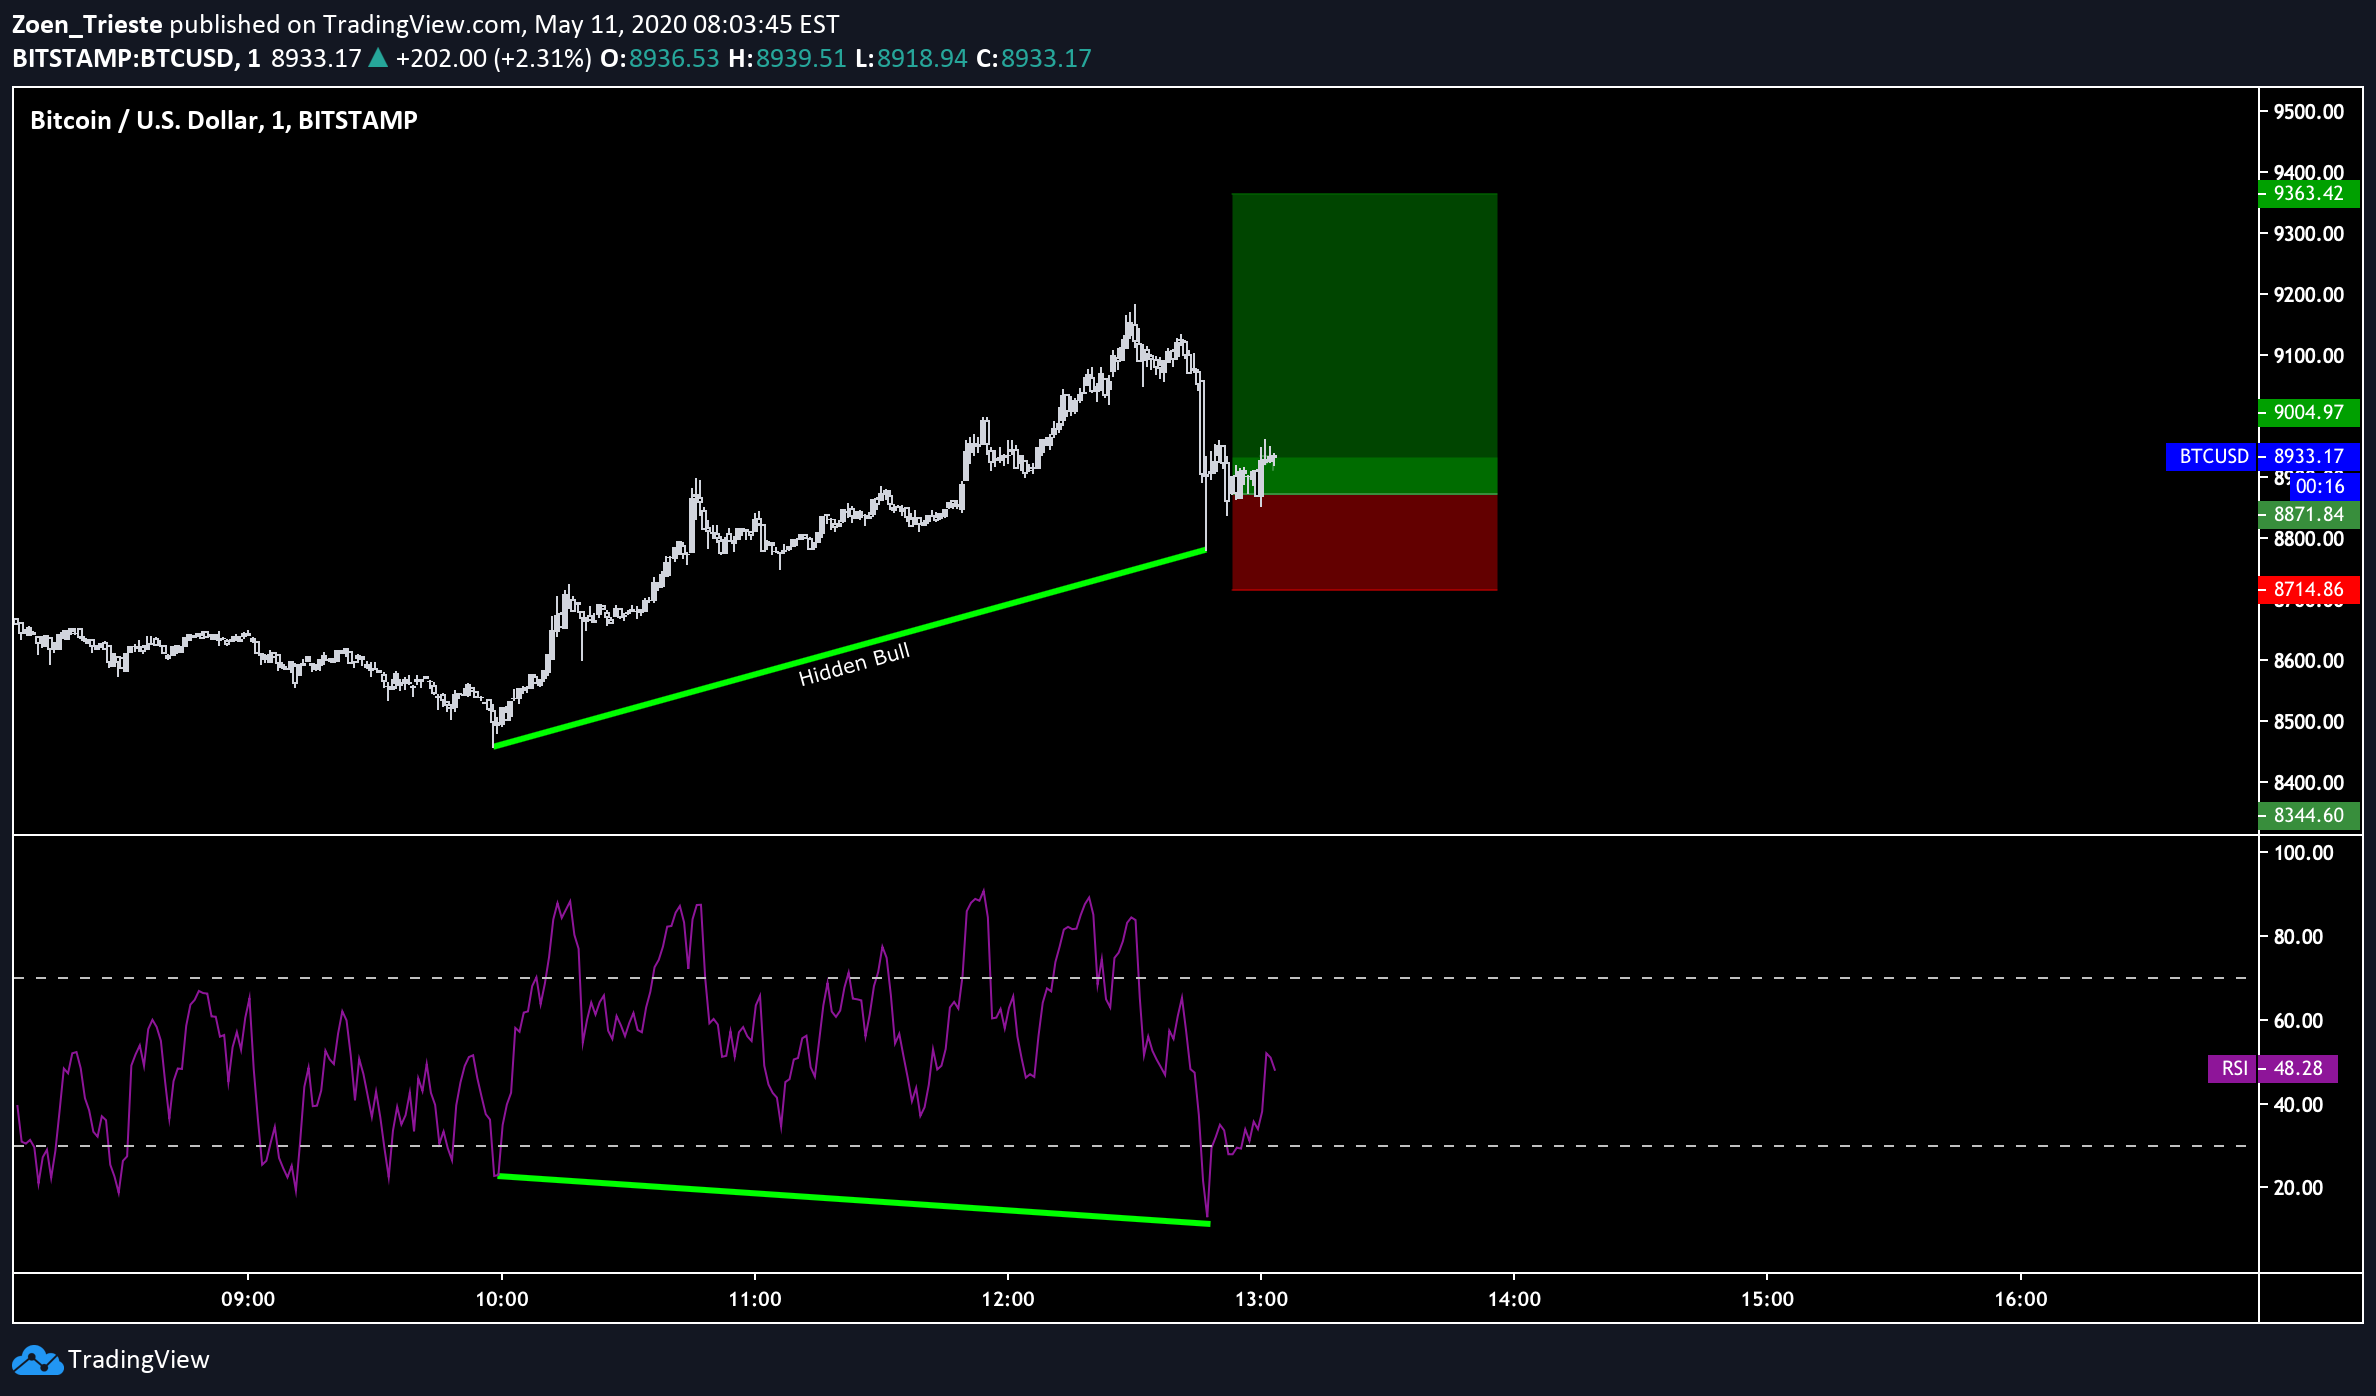Click the red 8714.86 stop price label
The width and height of the screenshot is (2376, 1396).
tap(2309, 589)
